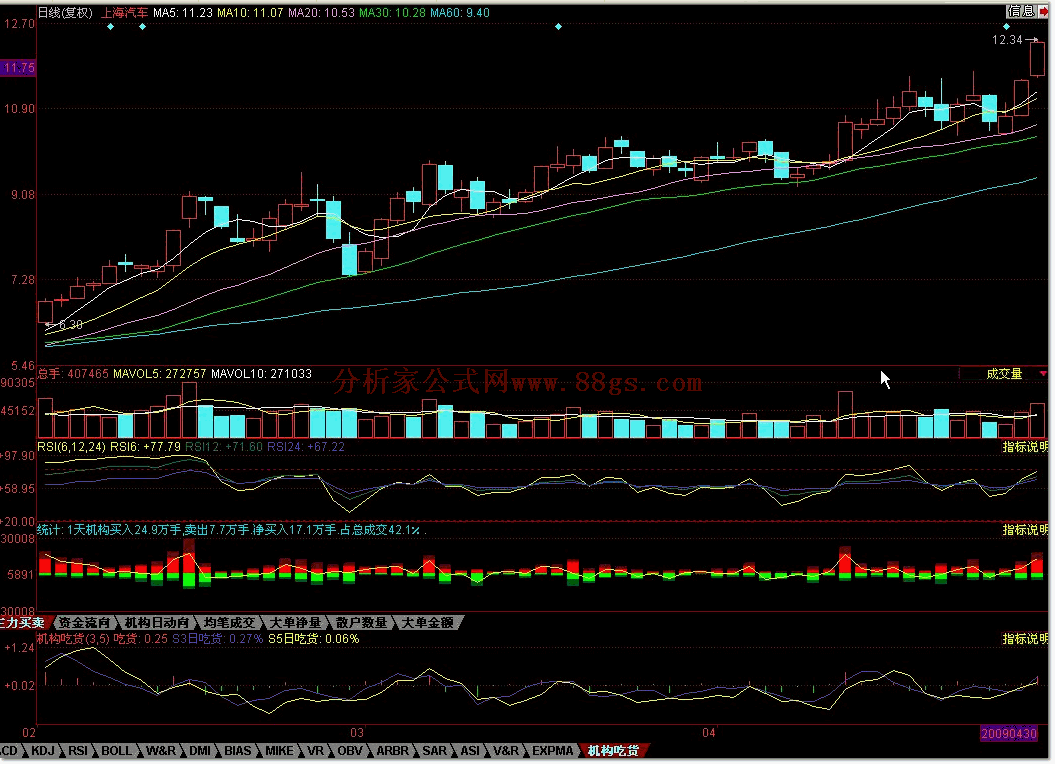Switch to the 均笔成交 tab
1055x764 pixels.
(229, 623)
